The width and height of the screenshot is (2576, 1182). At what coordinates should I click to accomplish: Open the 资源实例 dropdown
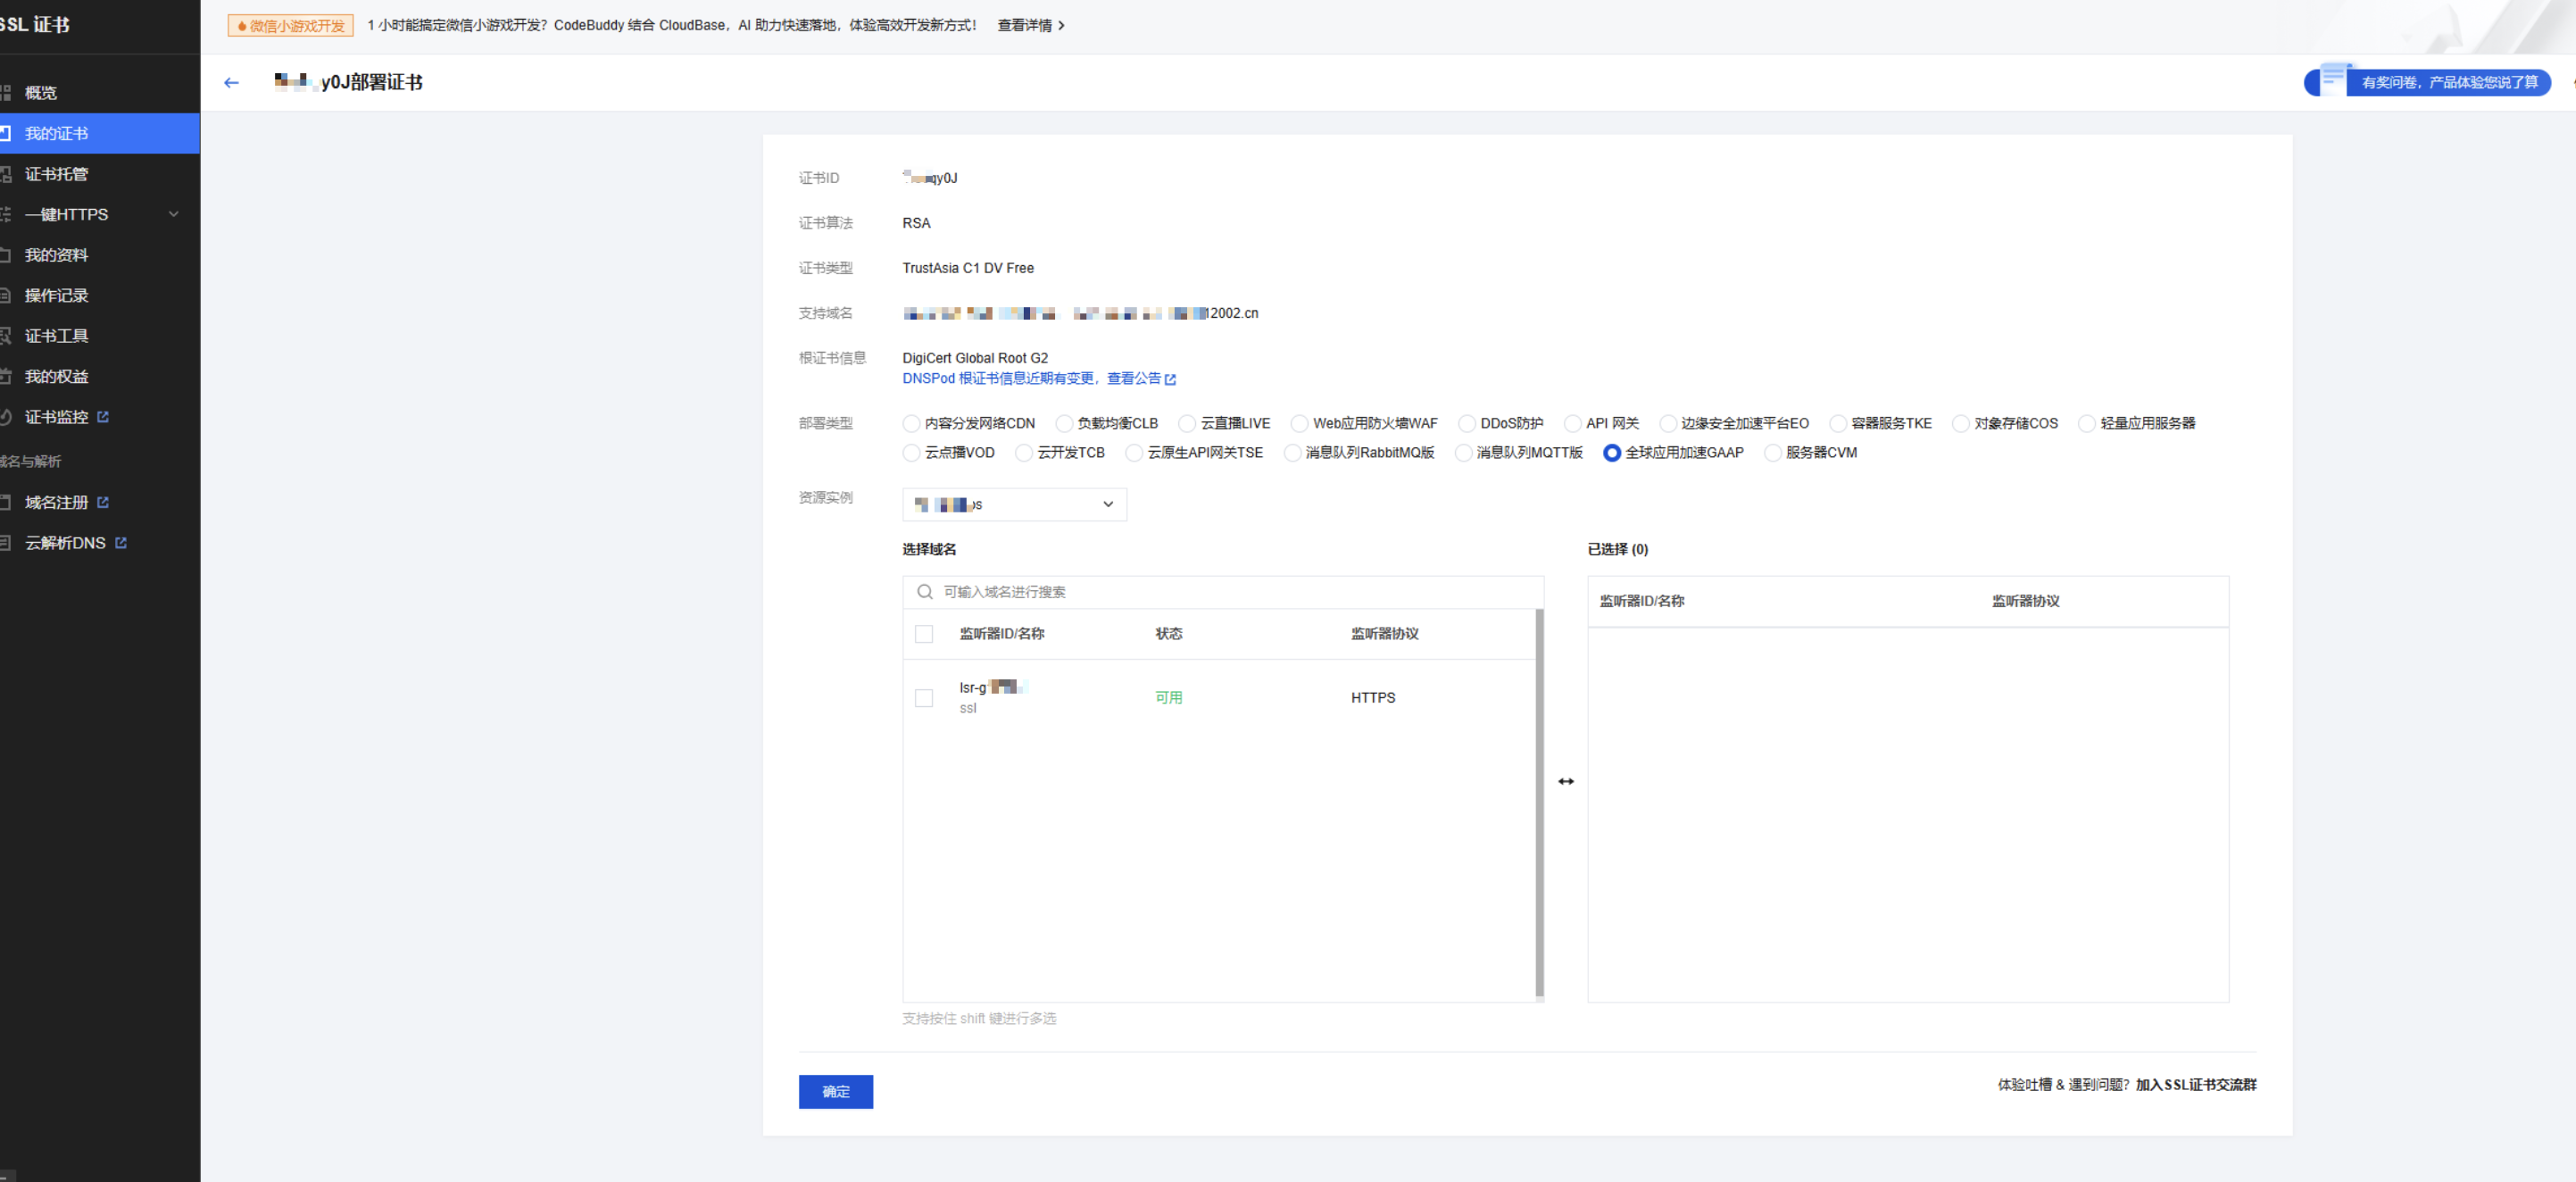pos(1013,505)
